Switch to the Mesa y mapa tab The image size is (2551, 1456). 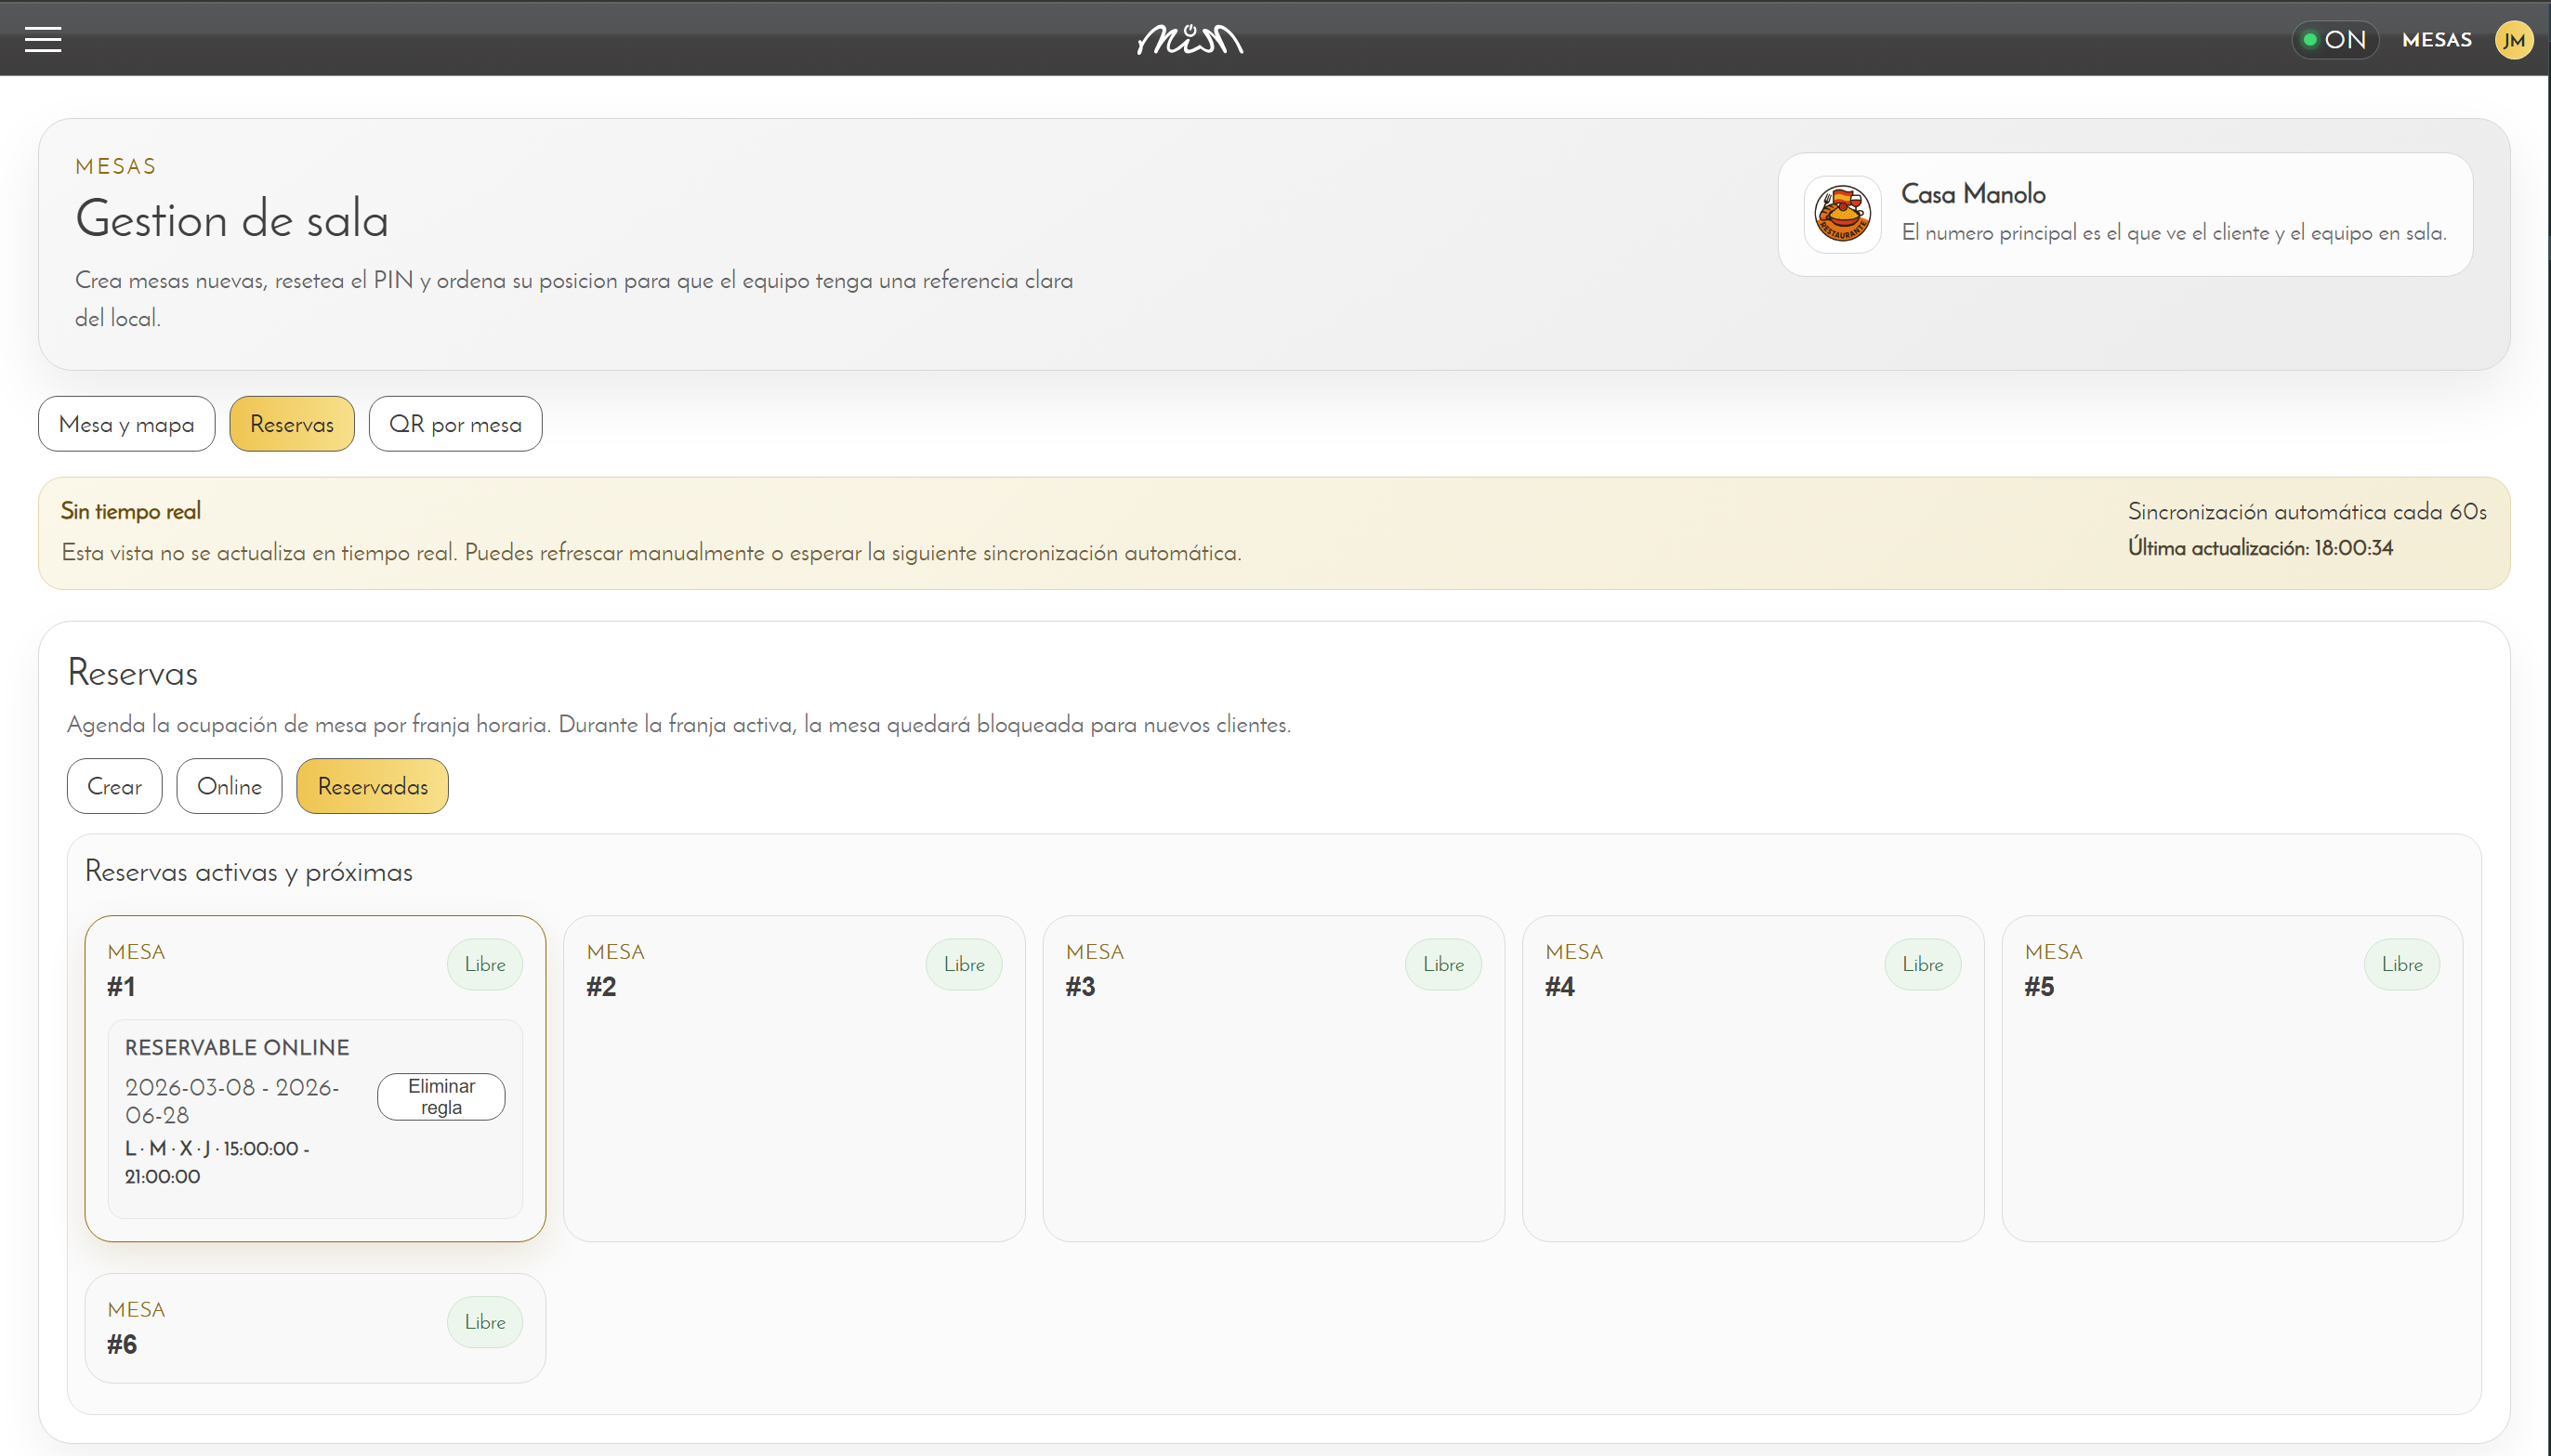pyautogui.click(x=127, y=424)
